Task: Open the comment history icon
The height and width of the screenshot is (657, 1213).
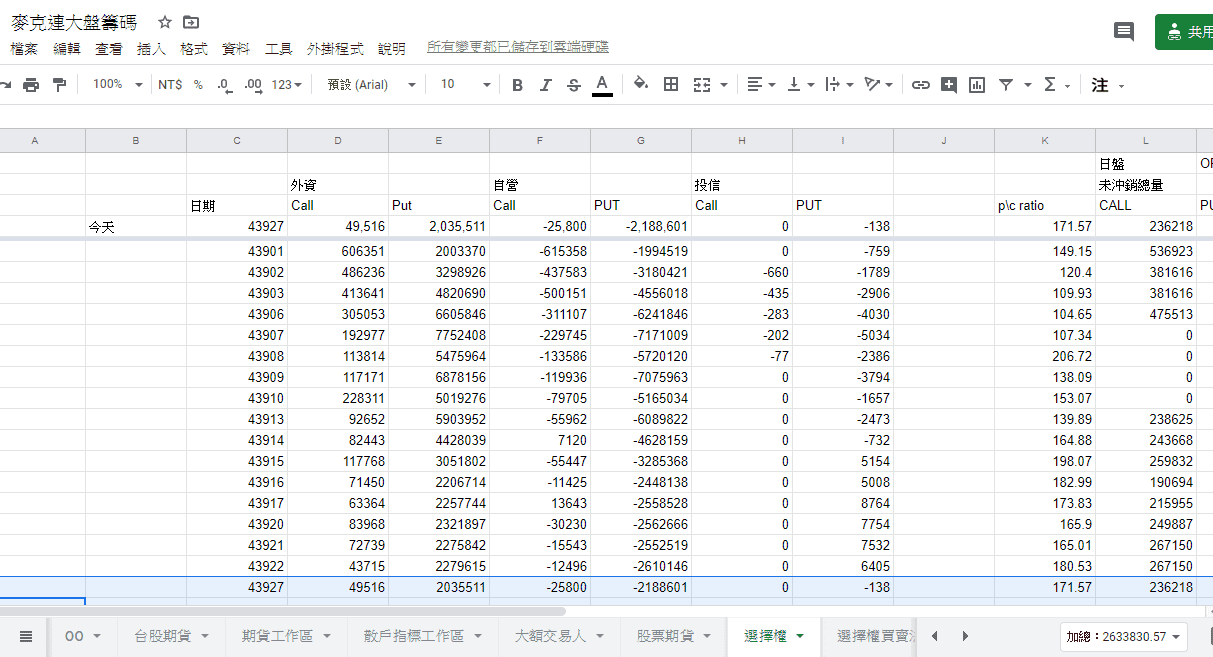Action: pos(1124,32)
